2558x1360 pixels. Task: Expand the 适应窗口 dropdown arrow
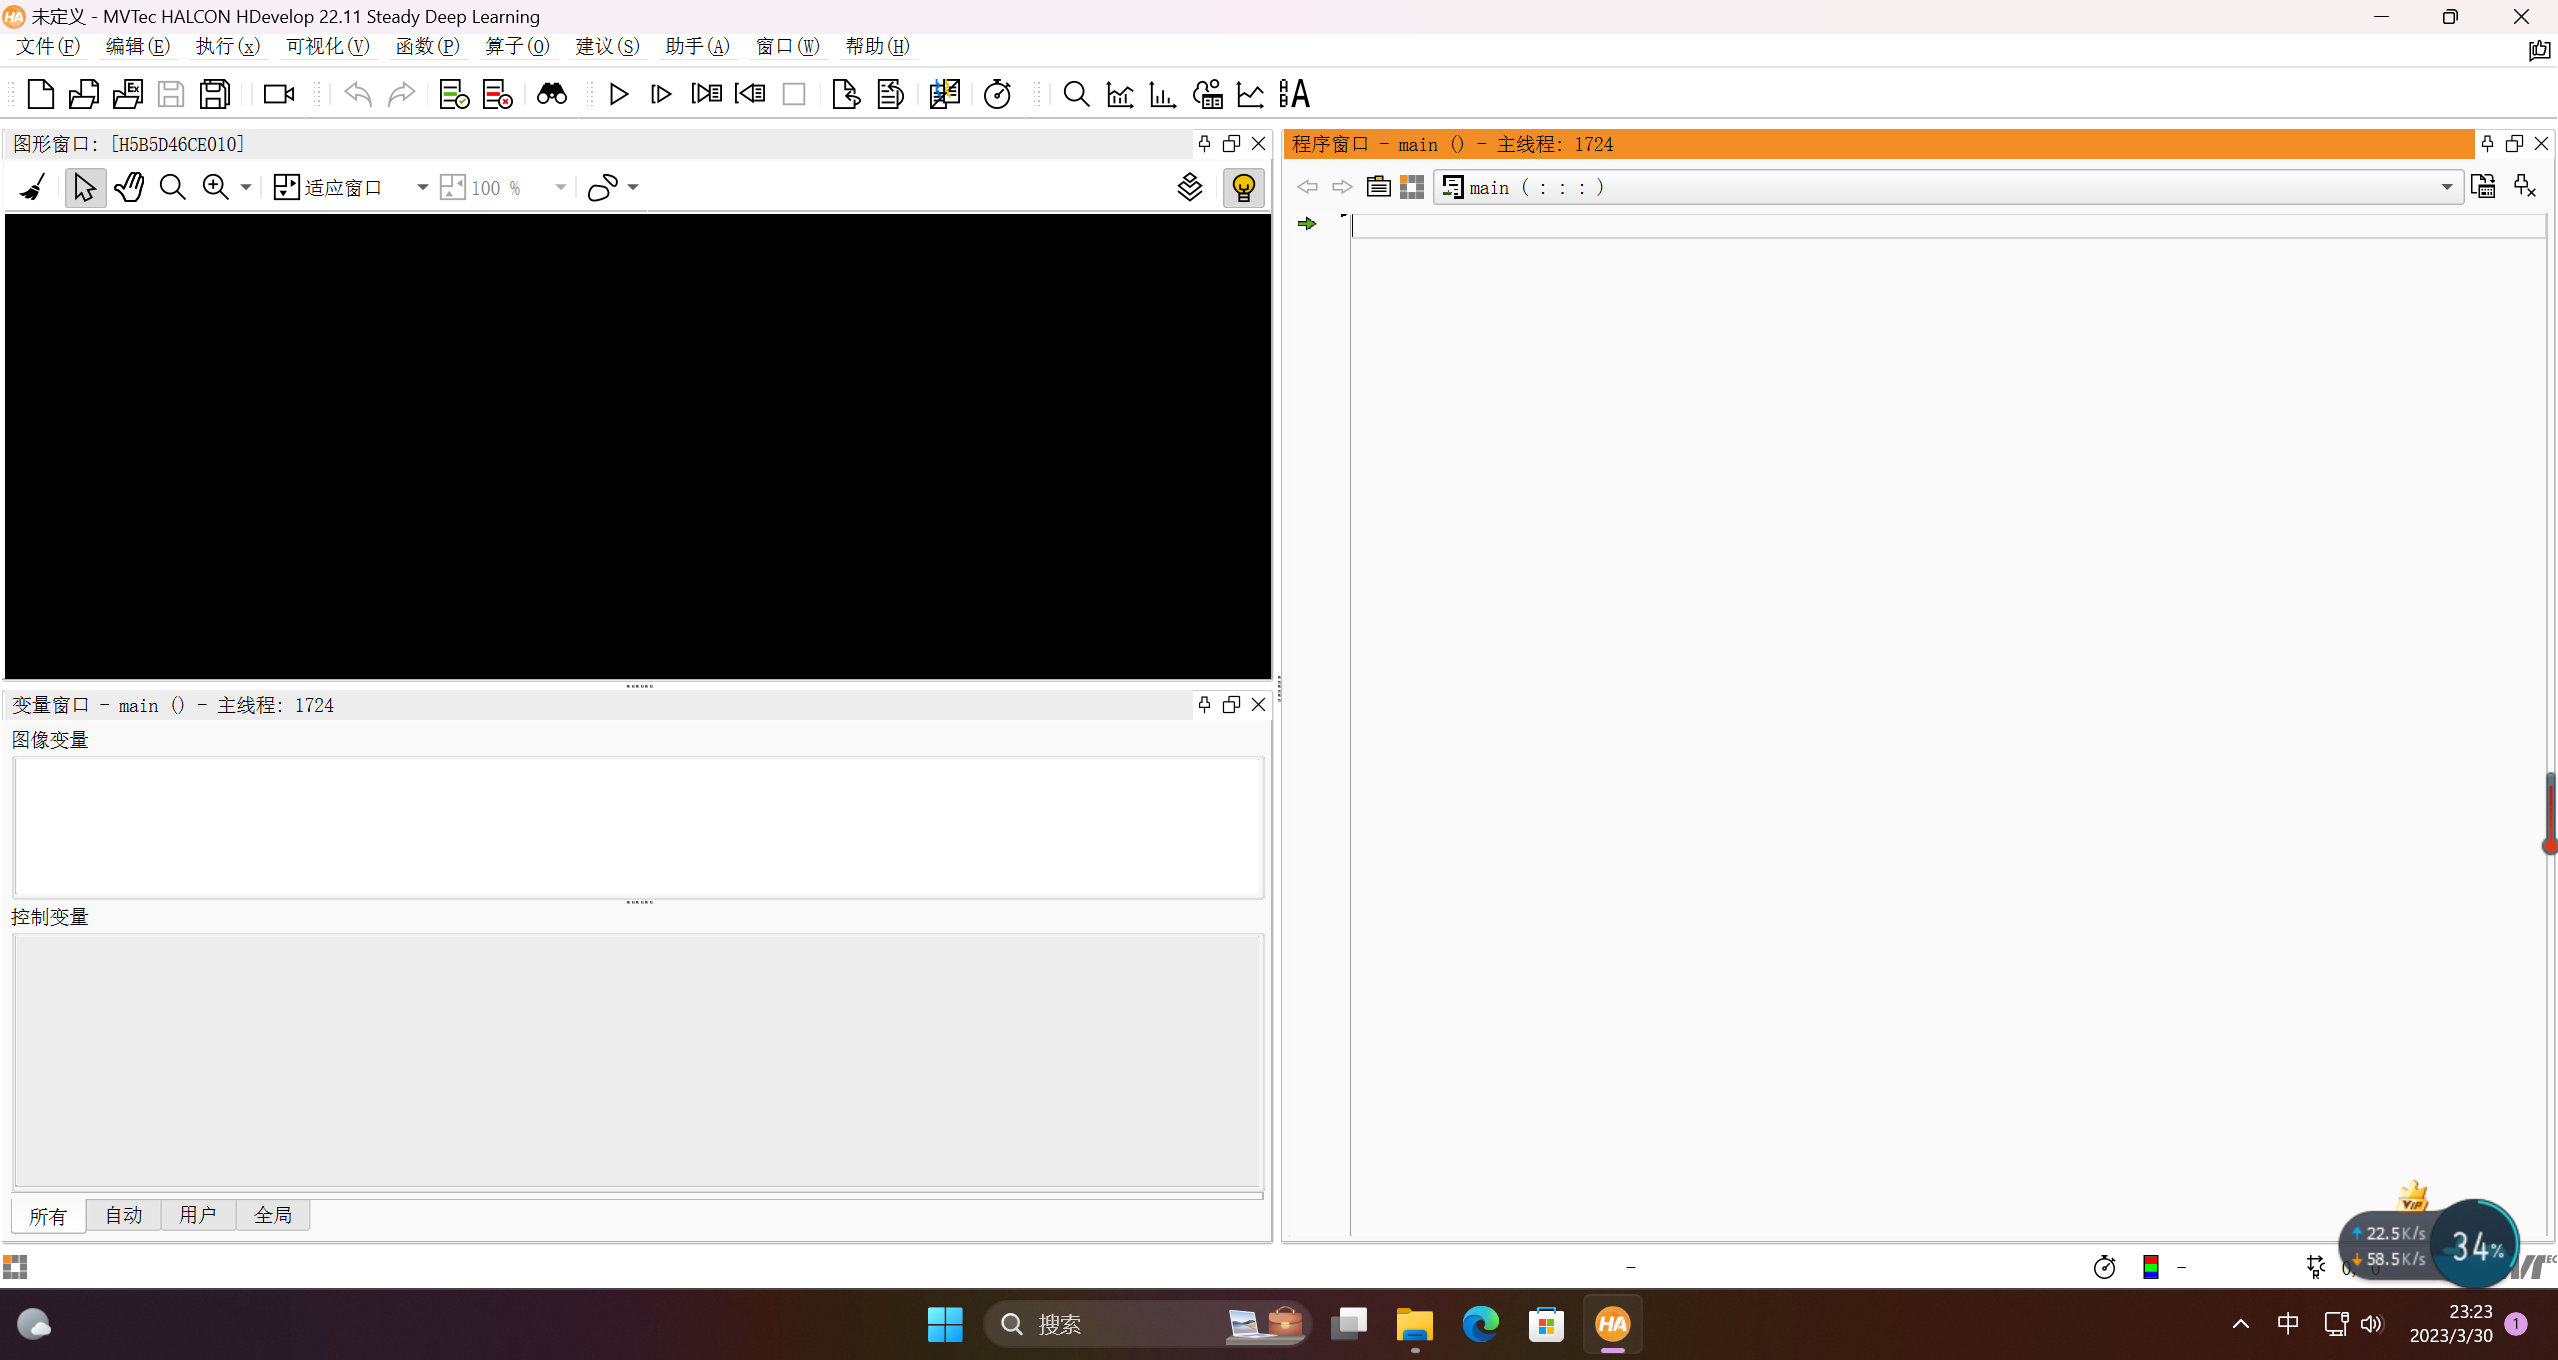(x=422, y=187)
